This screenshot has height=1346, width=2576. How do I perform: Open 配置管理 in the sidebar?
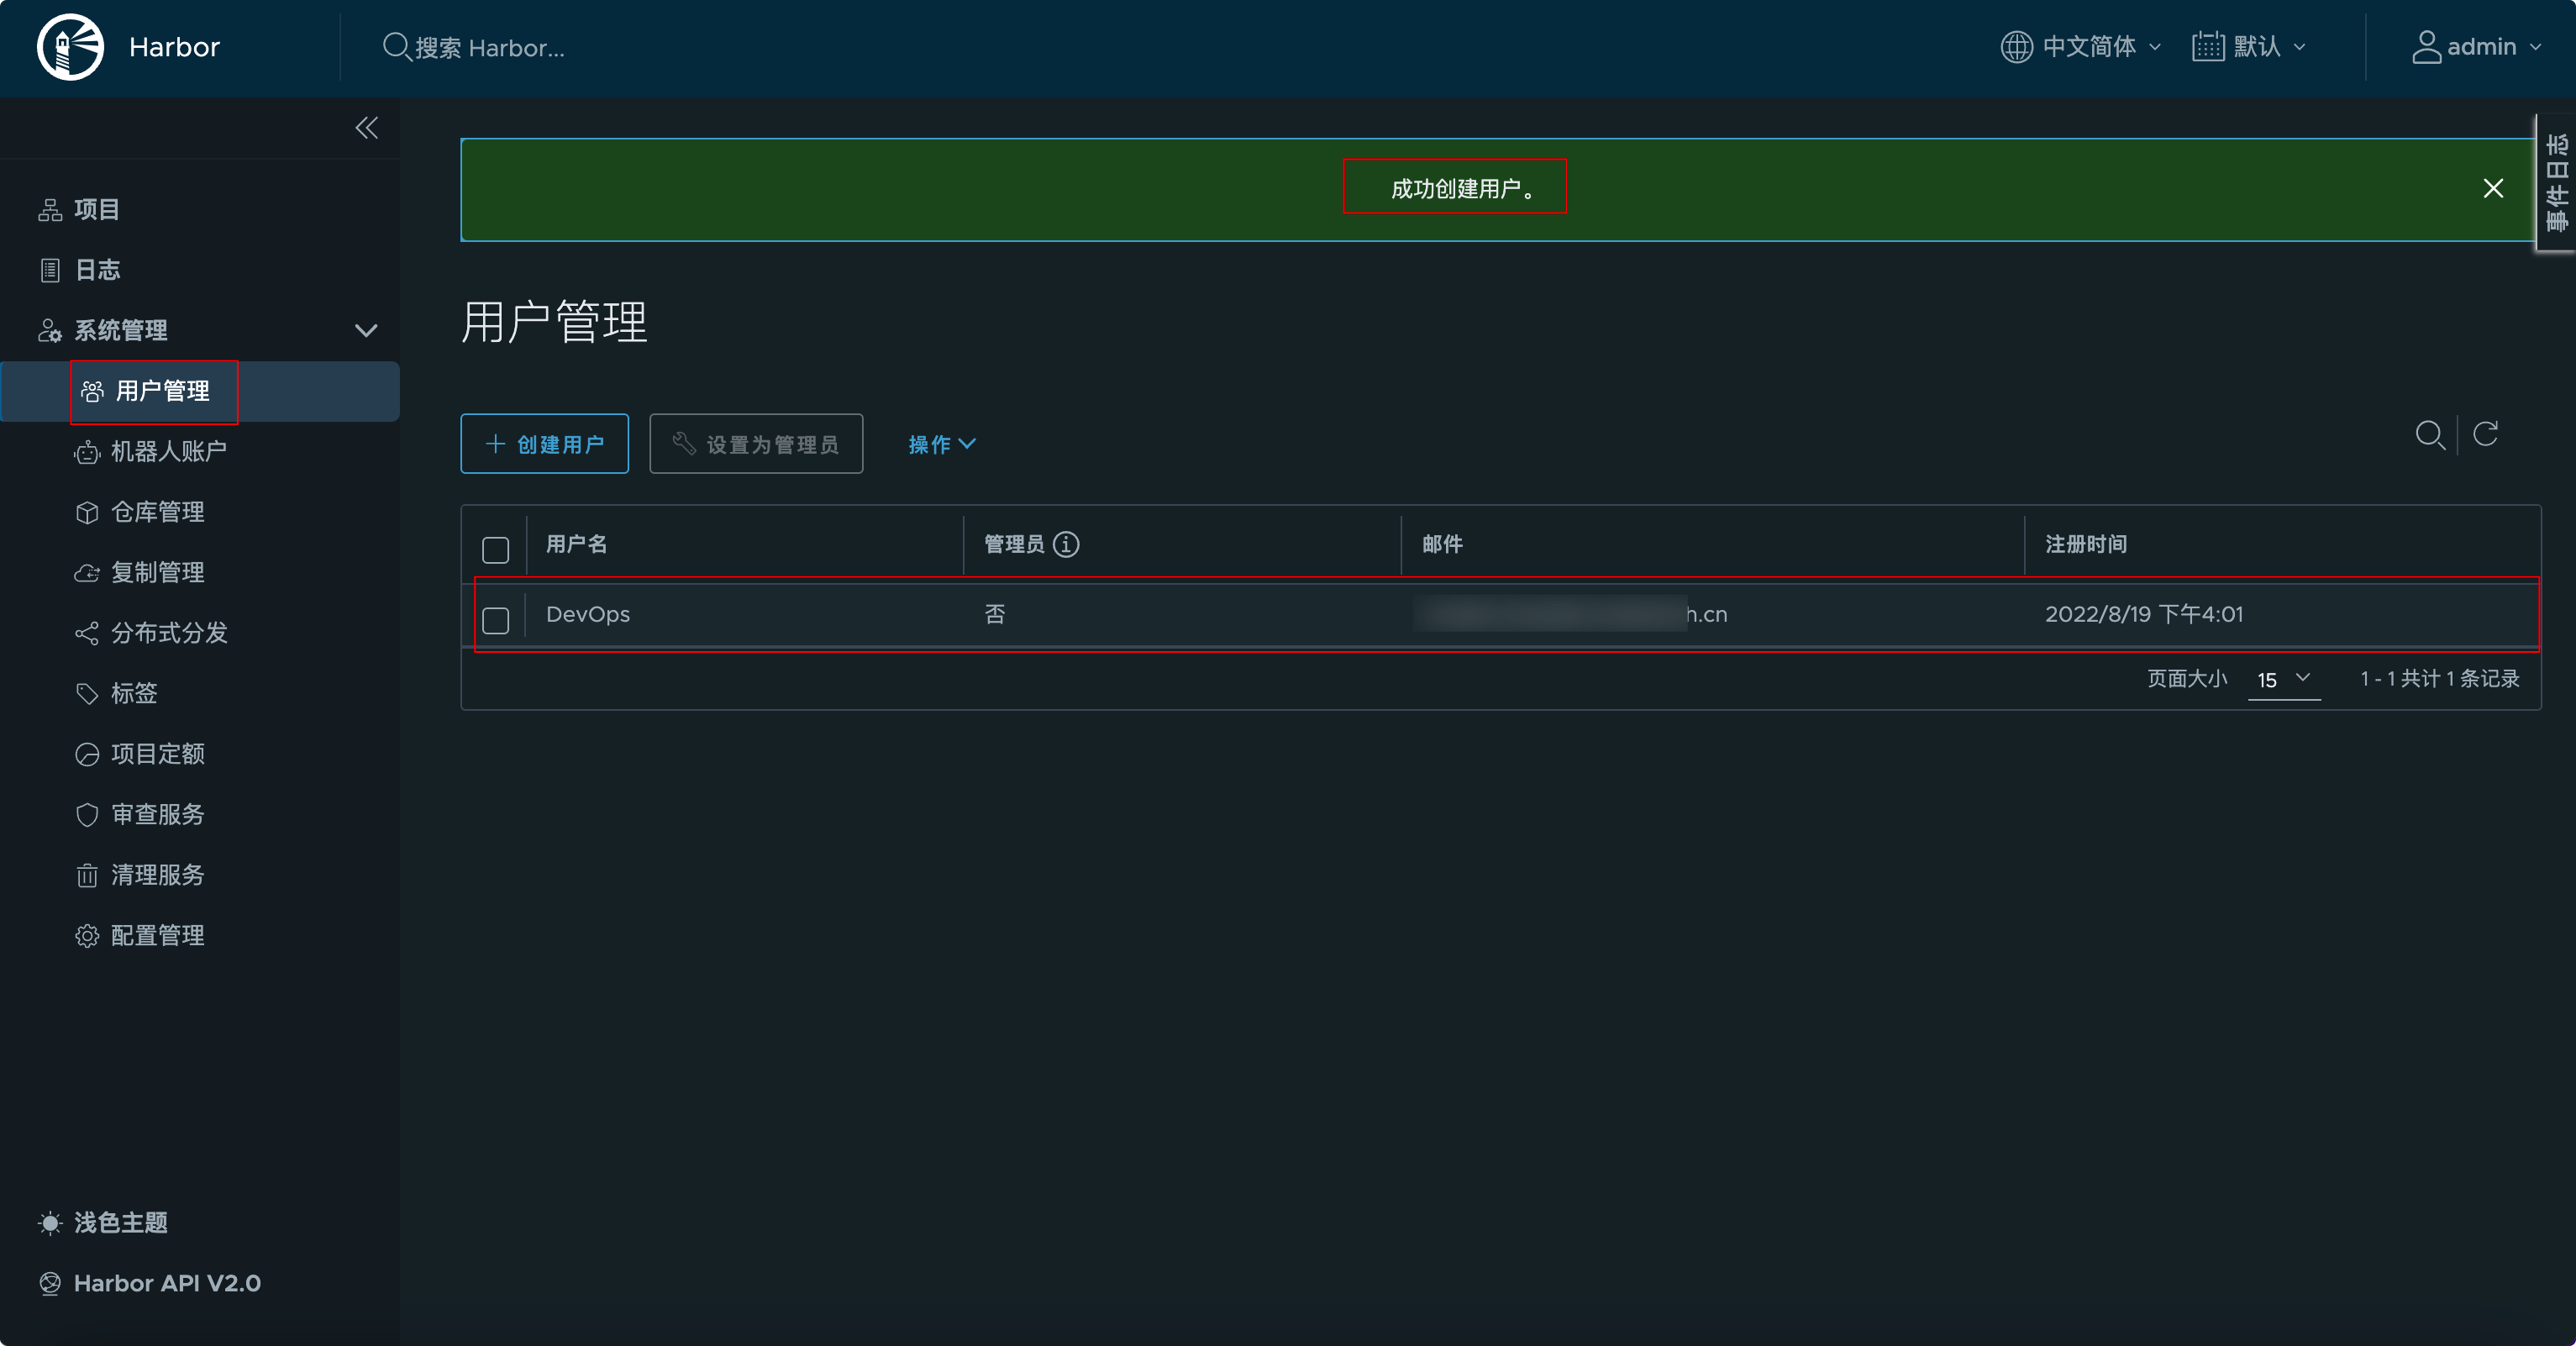point(157,935)
